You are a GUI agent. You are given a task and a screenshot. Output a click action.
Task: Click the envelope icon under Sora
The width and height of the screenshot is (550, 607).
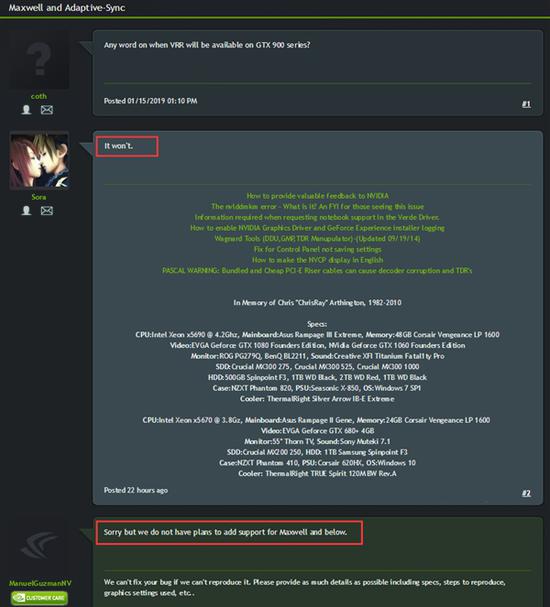point(47,211)
